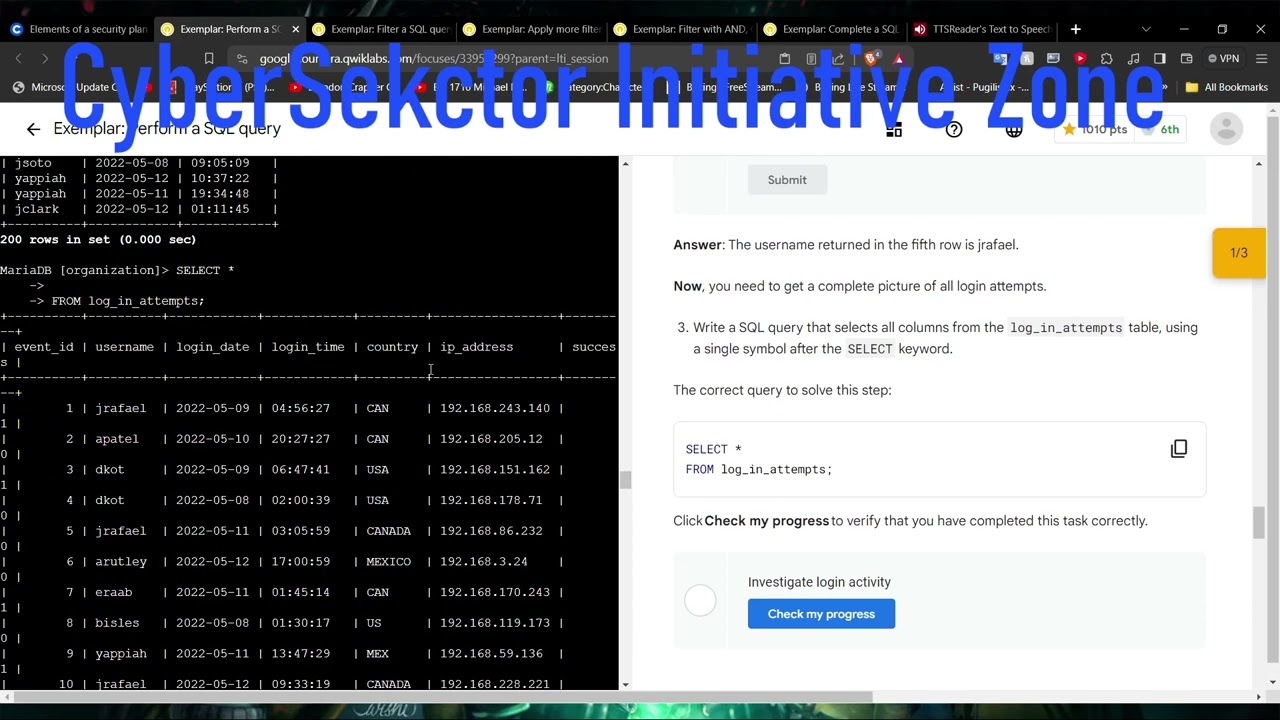The width and height of the screenshot is (1280, 720).
Task: Click username arutley in the table
Action: click(x=121, y=562)
